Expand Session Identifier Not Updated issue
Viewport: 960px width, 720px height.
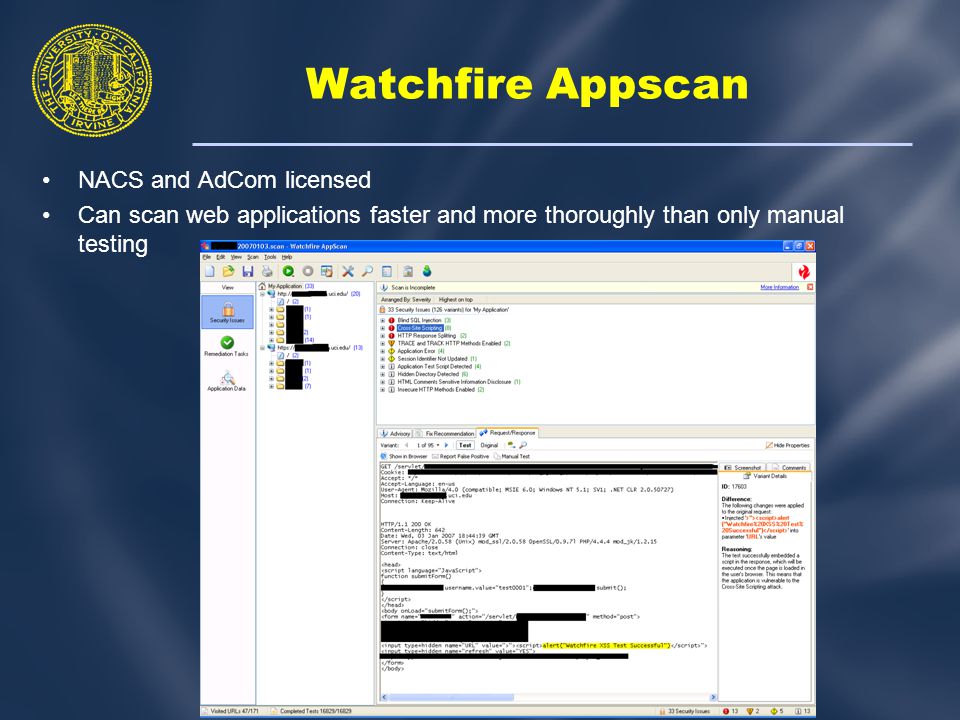pyautogui.click(x=383, y=359)
